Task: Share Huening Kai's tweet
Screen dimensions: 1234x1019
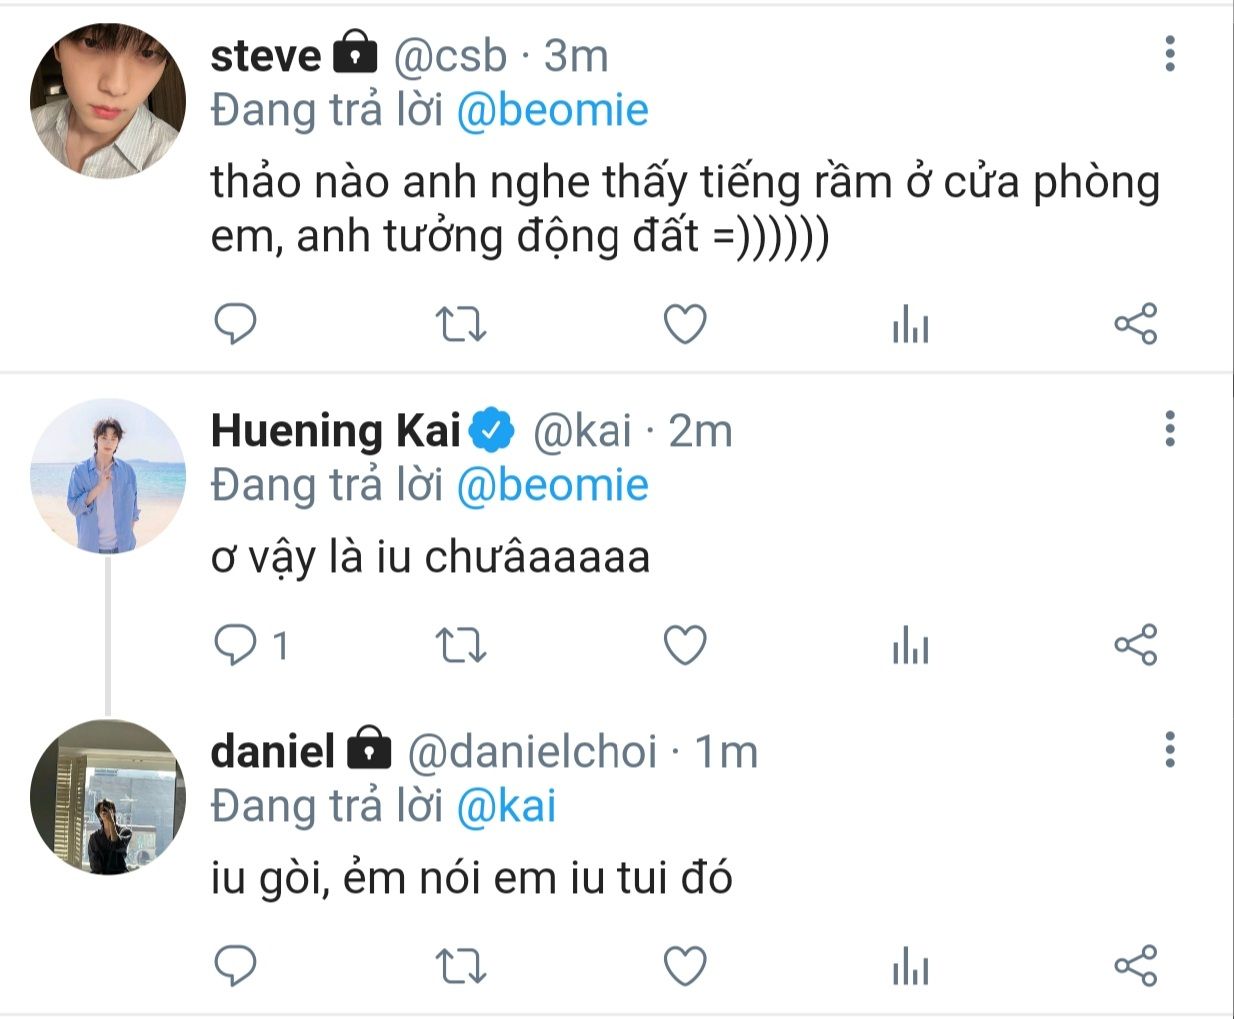Action: coord(1135,645)
